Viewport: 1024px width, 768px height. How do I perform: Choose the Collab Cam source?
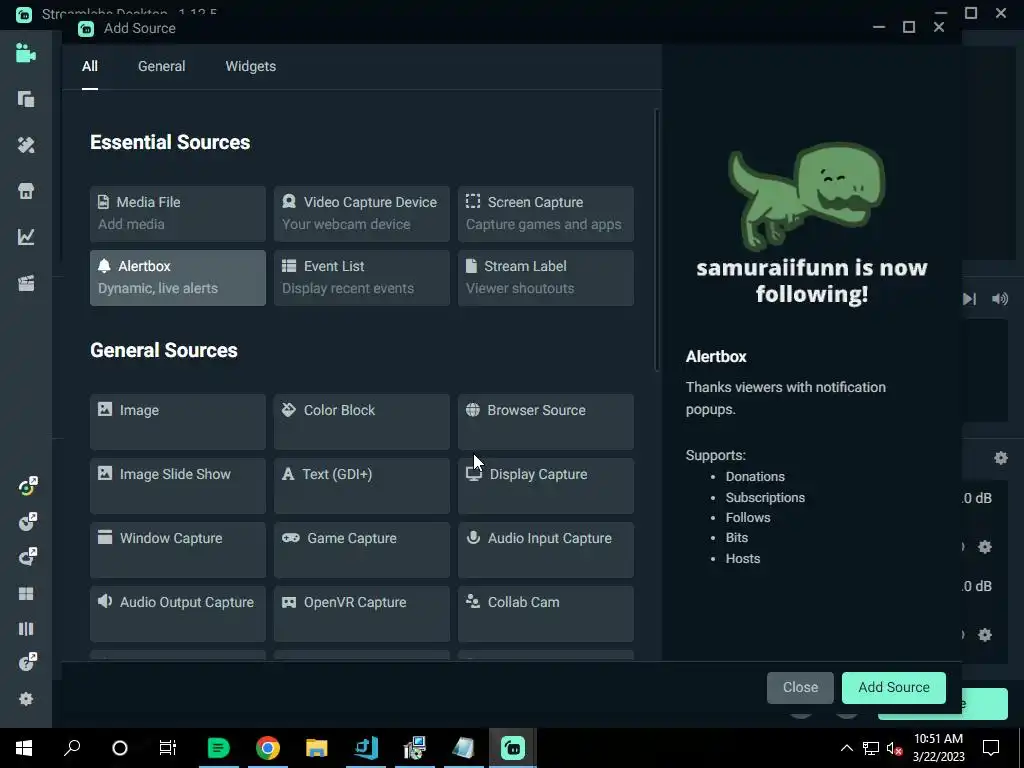(546, 613)
